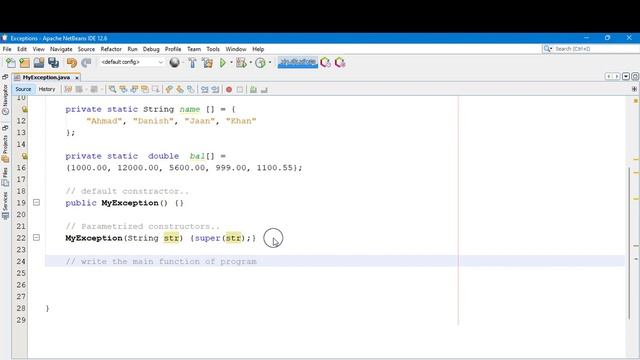This screenshot has width=640, height=360.
Task: Open the default config dropdown
Action: [x=131, y=62]
